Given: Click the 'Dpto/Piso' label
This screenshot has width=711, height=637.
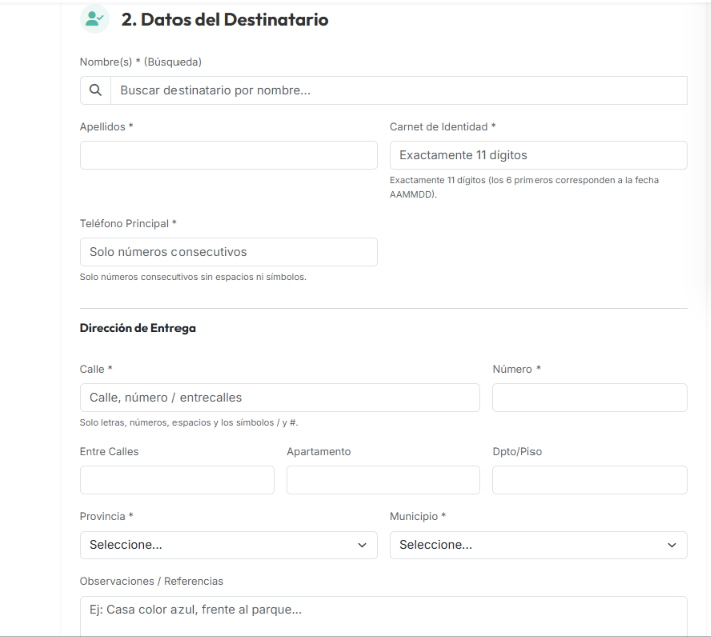Looking at the screenshot, I should tap(517, 452).
